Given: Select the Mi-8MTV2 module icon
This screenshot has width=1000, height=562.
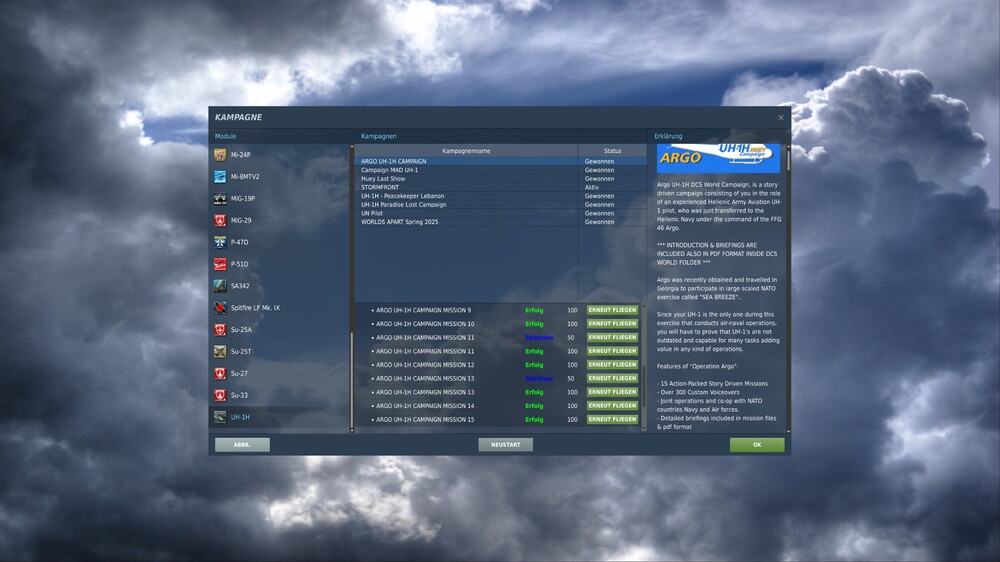Looking at the screenshot, I should click(220, 177).
